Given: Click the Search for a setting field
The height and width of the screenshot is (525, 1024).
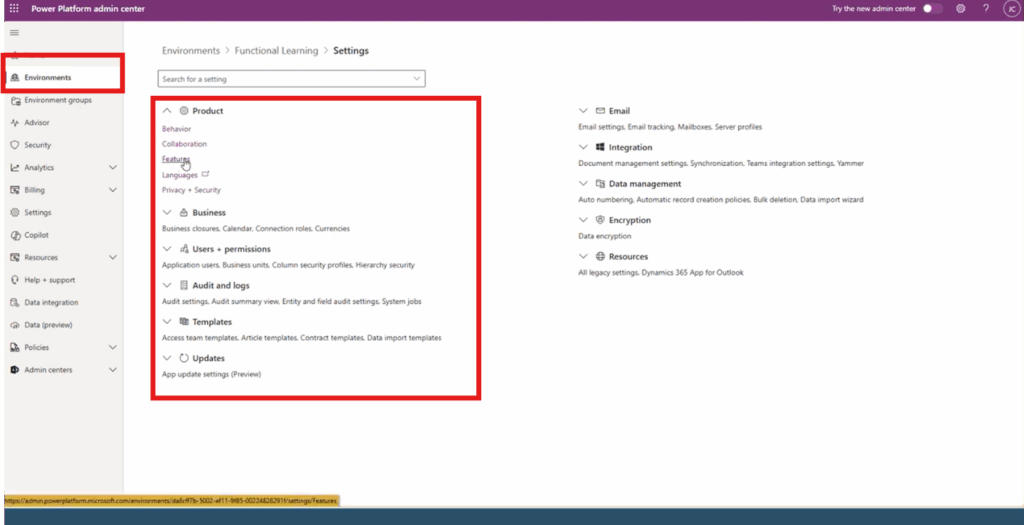Looking at the screenshot, I should [x=291, y=79].
